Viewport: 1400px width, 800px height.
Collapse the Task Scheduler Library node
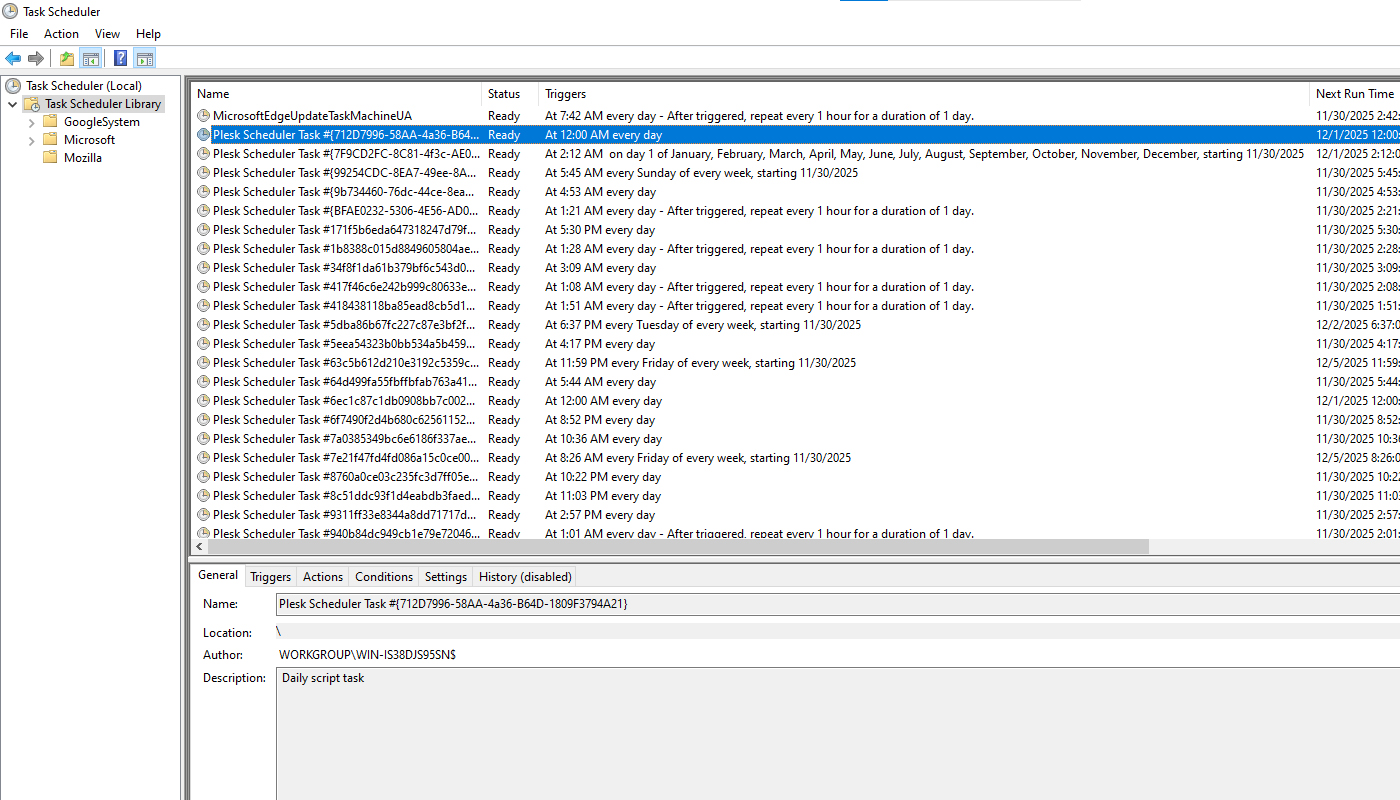click(12, 104)
